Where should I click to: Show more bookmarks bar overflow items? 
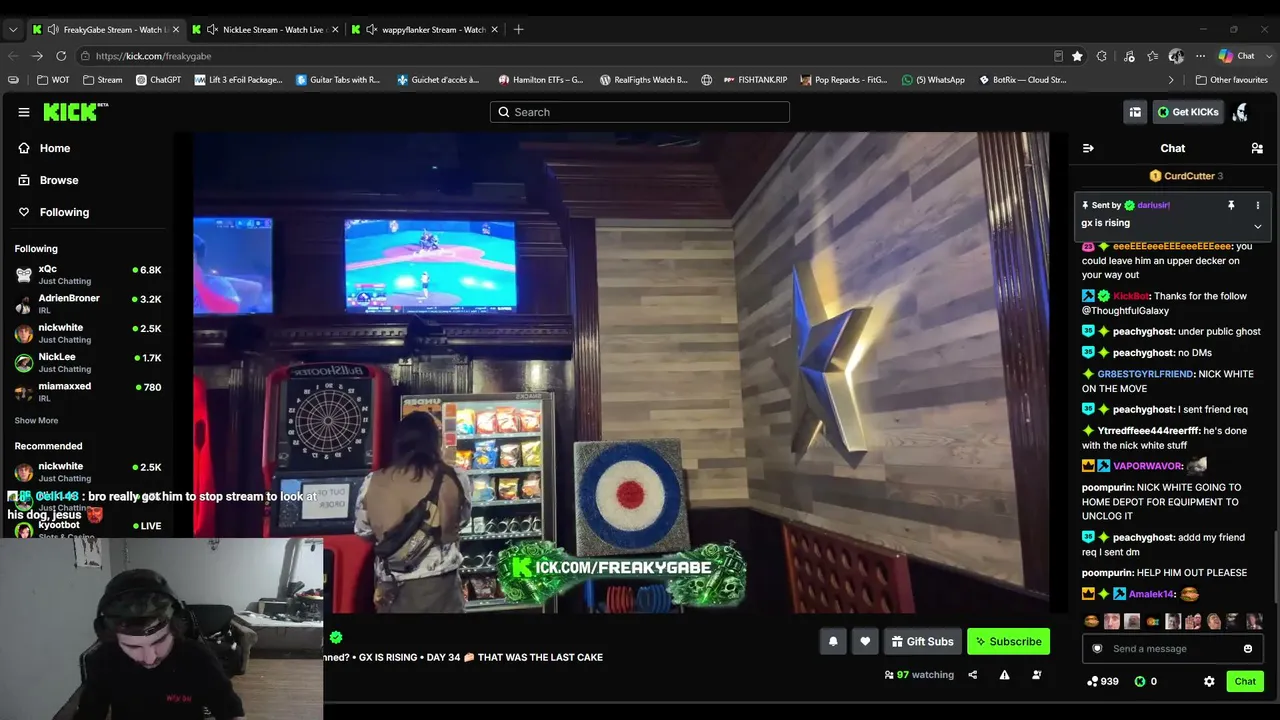(x=1171, y=80)
